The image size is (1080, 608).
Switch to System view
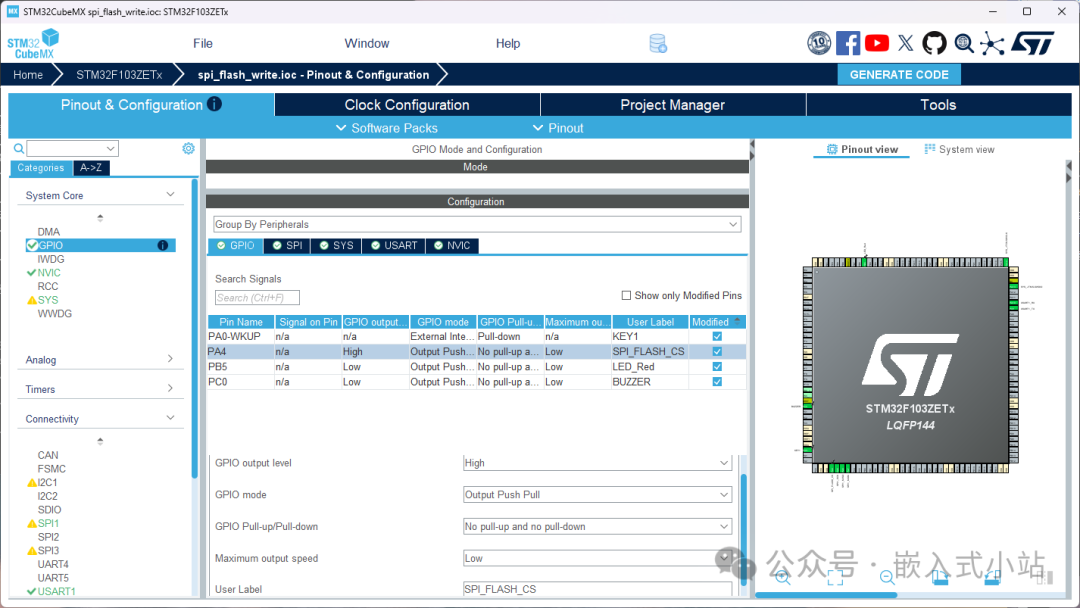(959, 149)
